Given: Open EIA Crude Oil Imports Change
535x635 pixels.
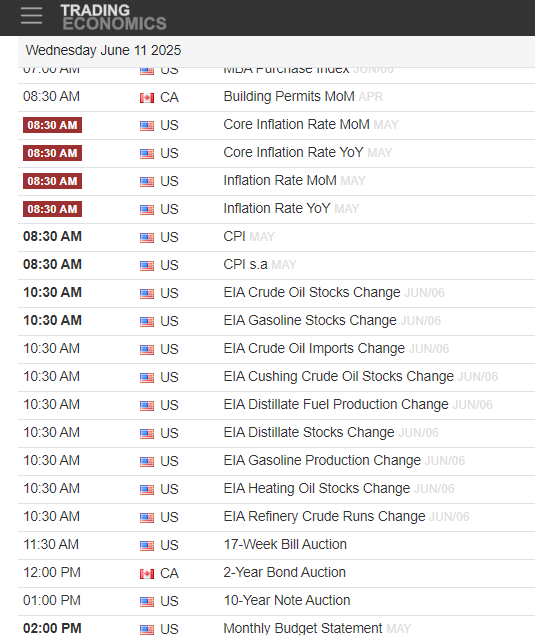Looking at the screenshot, I should (314, 348).
